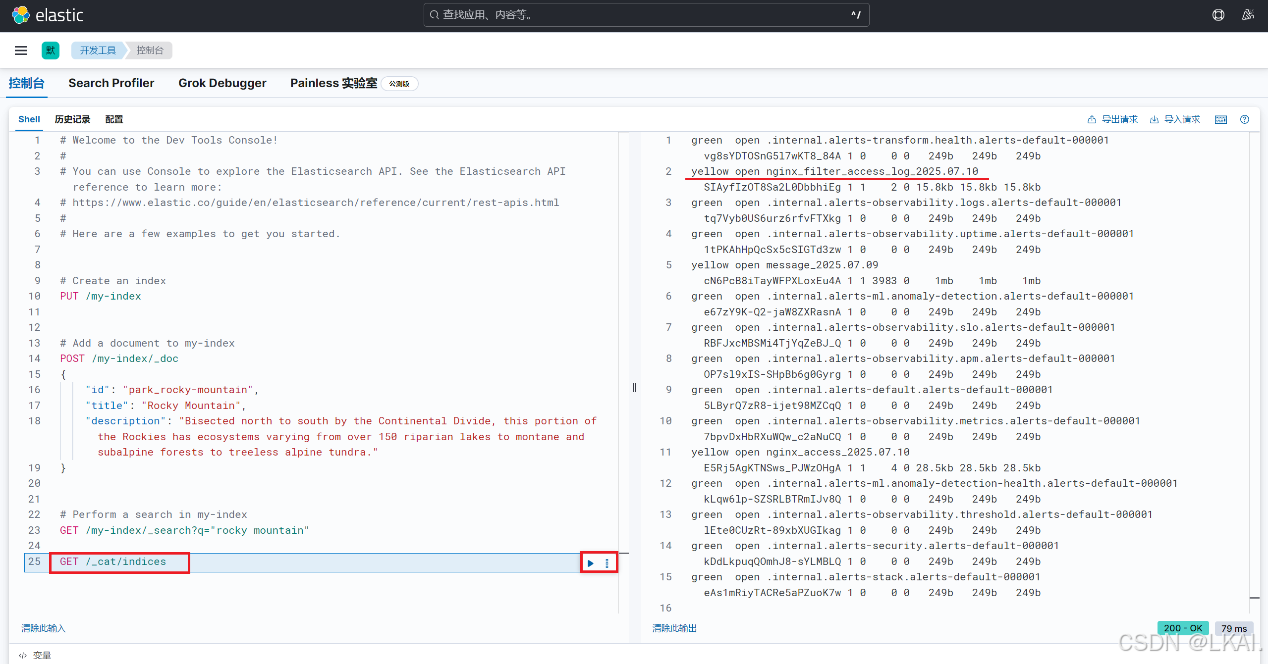Click the alerts-observability.threshold output row
The image size is (1268, 664).
pos(922,514)
